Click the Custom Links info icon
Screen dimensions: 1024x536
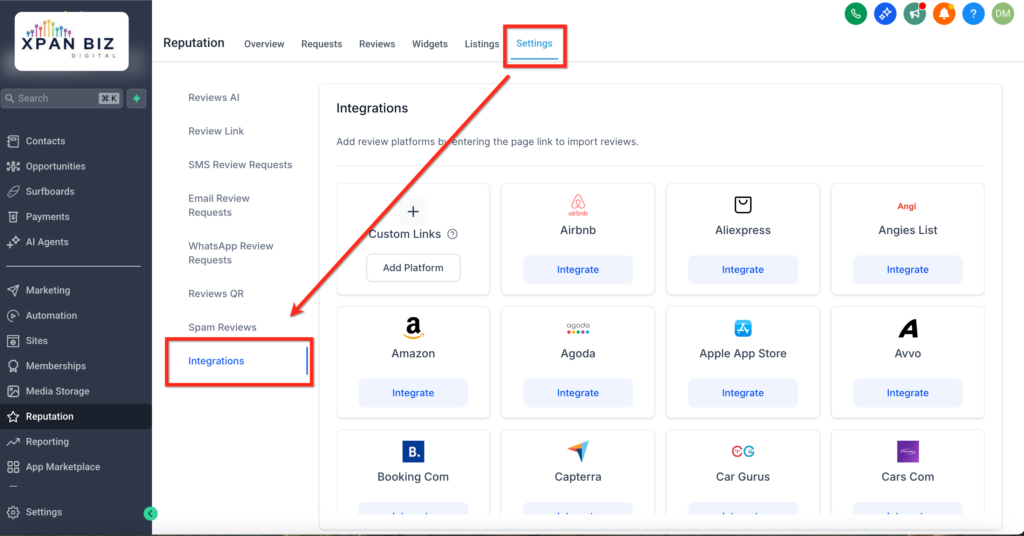tap(452, 234)
